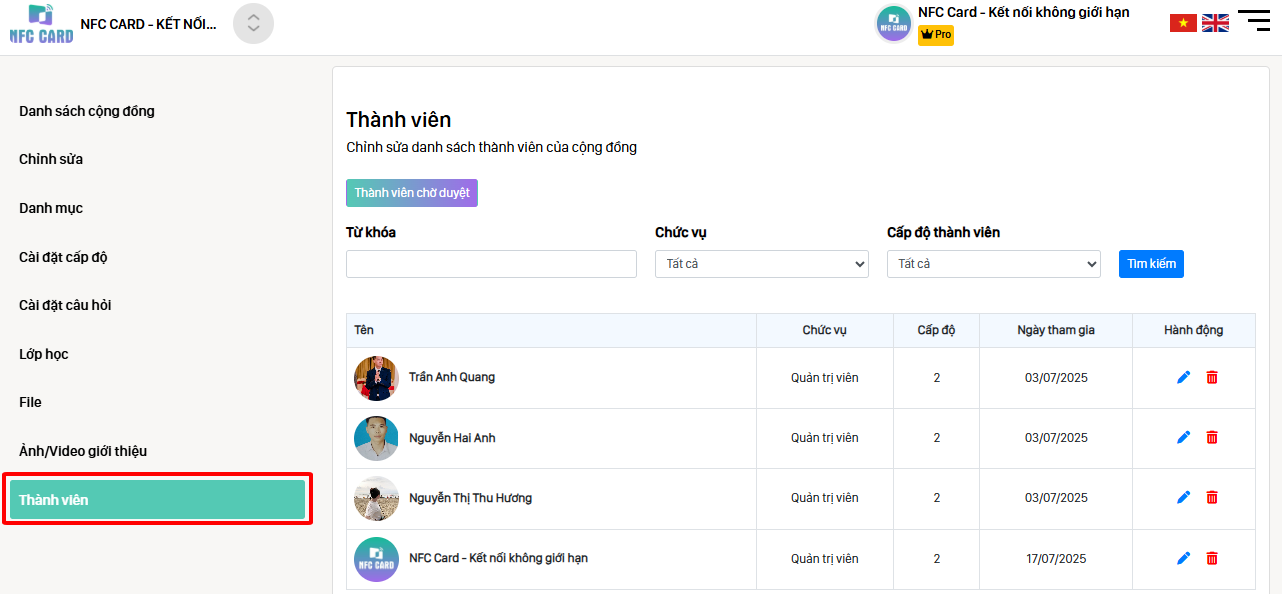The image size is (1282, 594).
Task: Delete member Trần Anh Quang via trash icon
Action: click(x=1212, y=377)
